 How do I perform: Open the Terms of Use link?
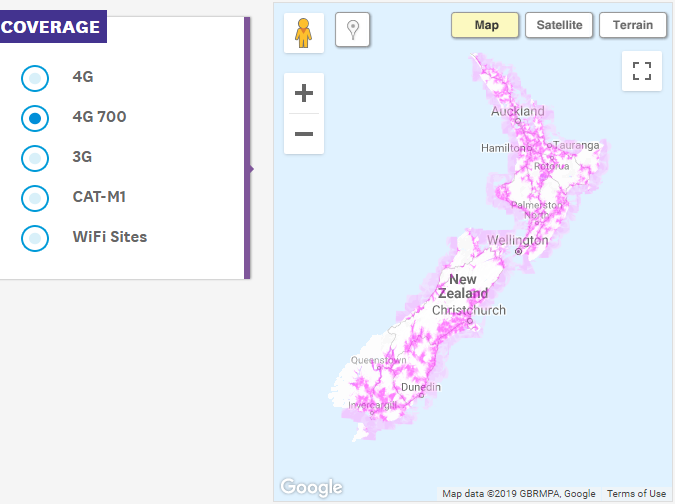636,493
